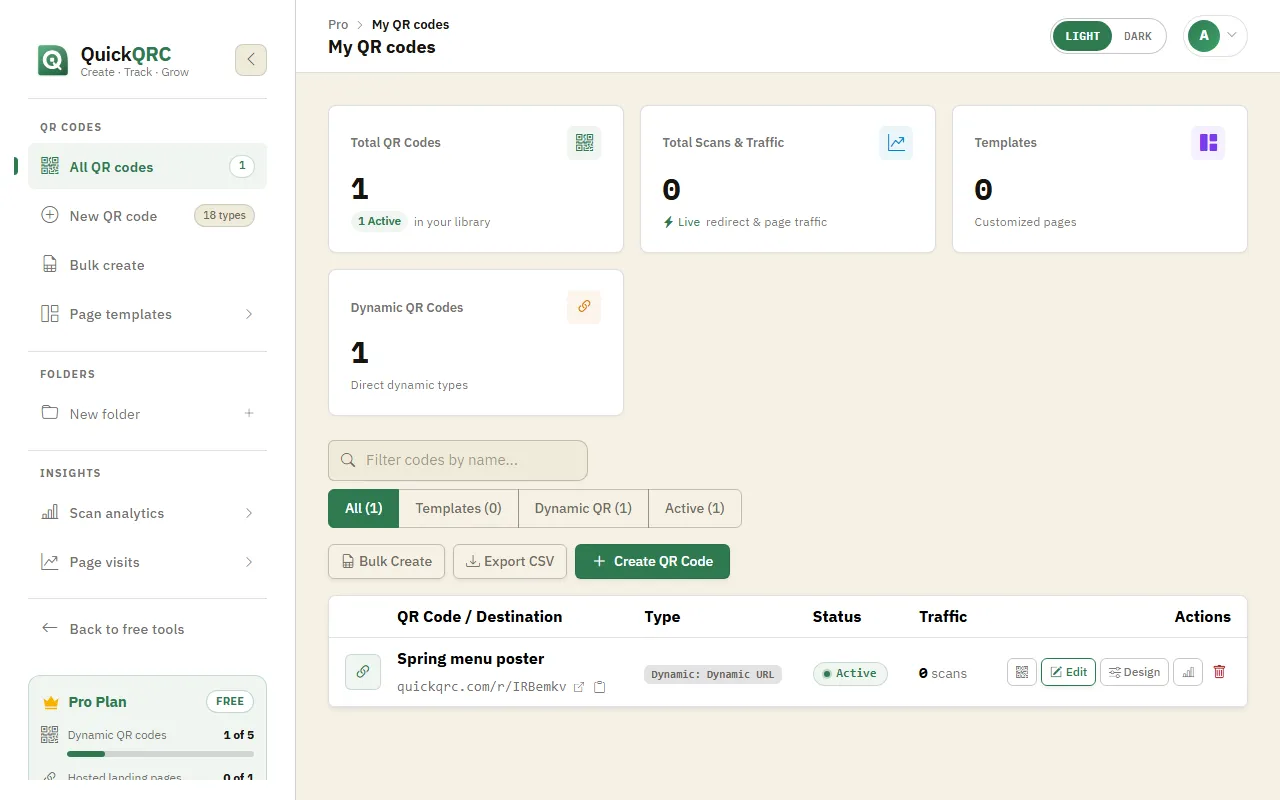This screenshot has width=1280, height=800.
Task: Click the Dynamic QR Codes link icon
Action: click(x=584, y=307)
